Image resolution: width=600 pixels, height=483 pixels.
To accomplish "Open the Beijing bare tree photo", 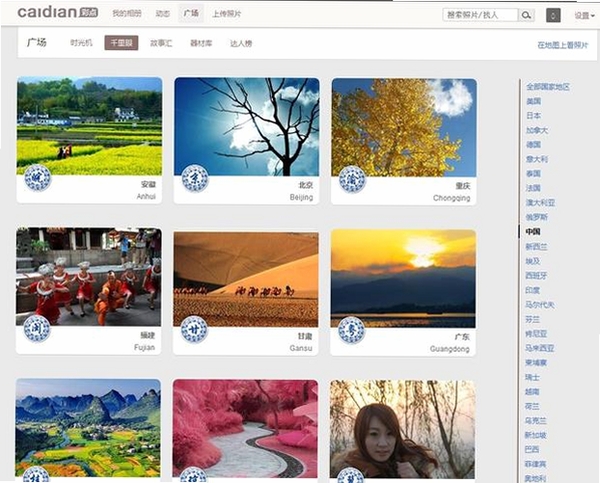I will point(246,127).
